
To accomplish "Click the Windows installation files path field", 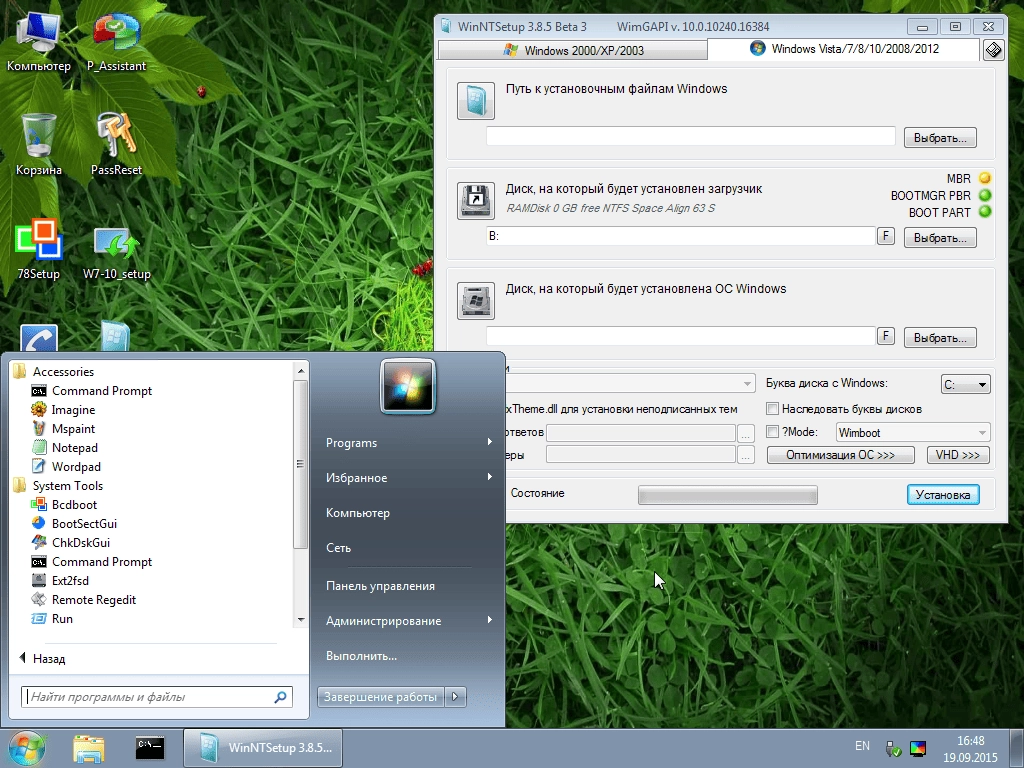I will click(x=690, y=136).
